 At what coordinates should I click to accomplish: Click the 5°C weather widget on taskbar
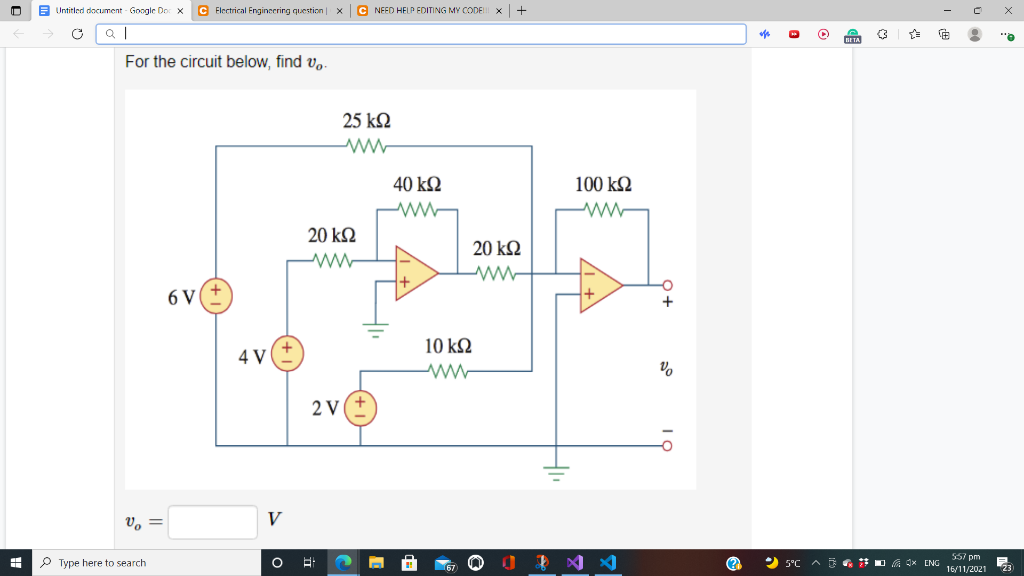(780, 563)
